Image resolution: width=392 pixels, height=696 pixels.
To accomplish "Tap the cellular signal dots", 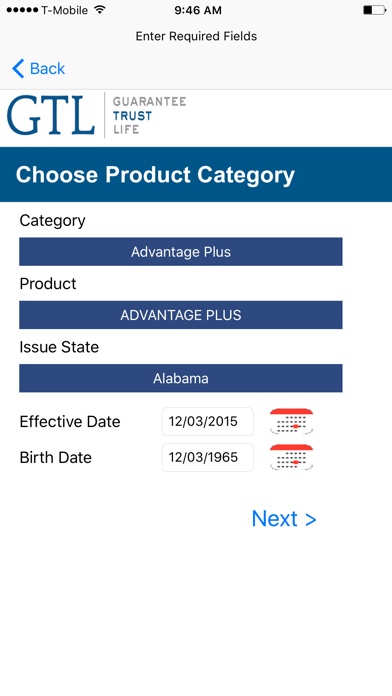I will coord(22,10).
